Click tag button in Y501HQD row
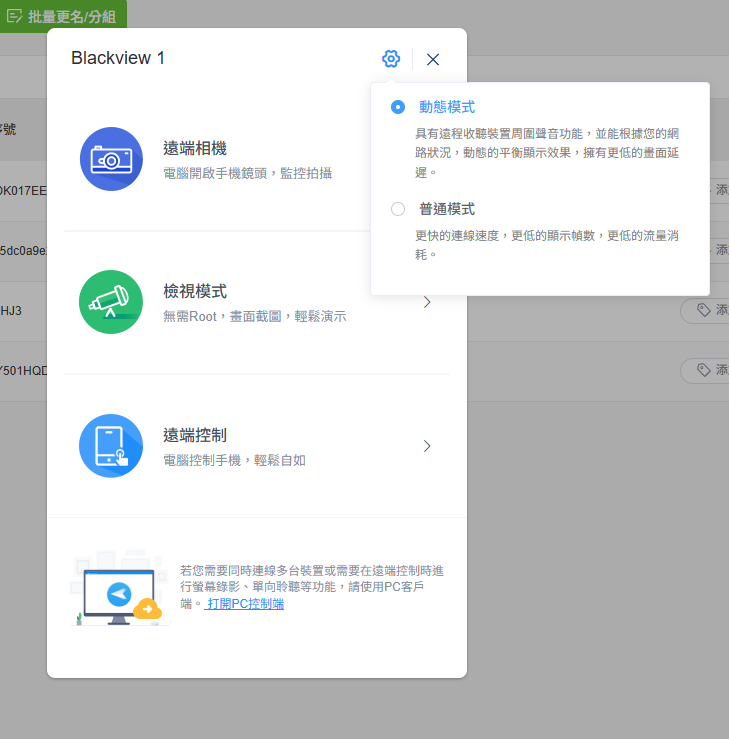 point(705,370)
